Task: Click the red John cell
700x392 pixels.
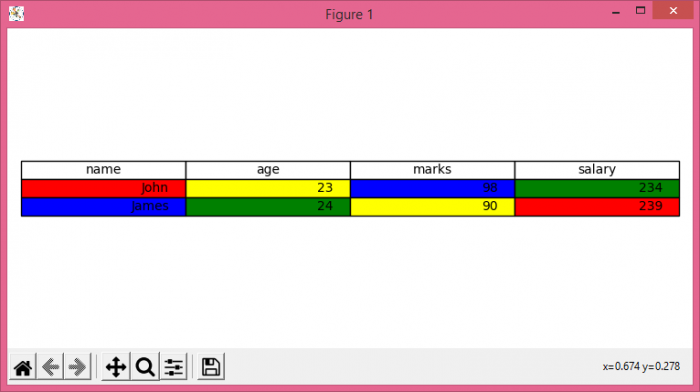Action: coord(104,188)
